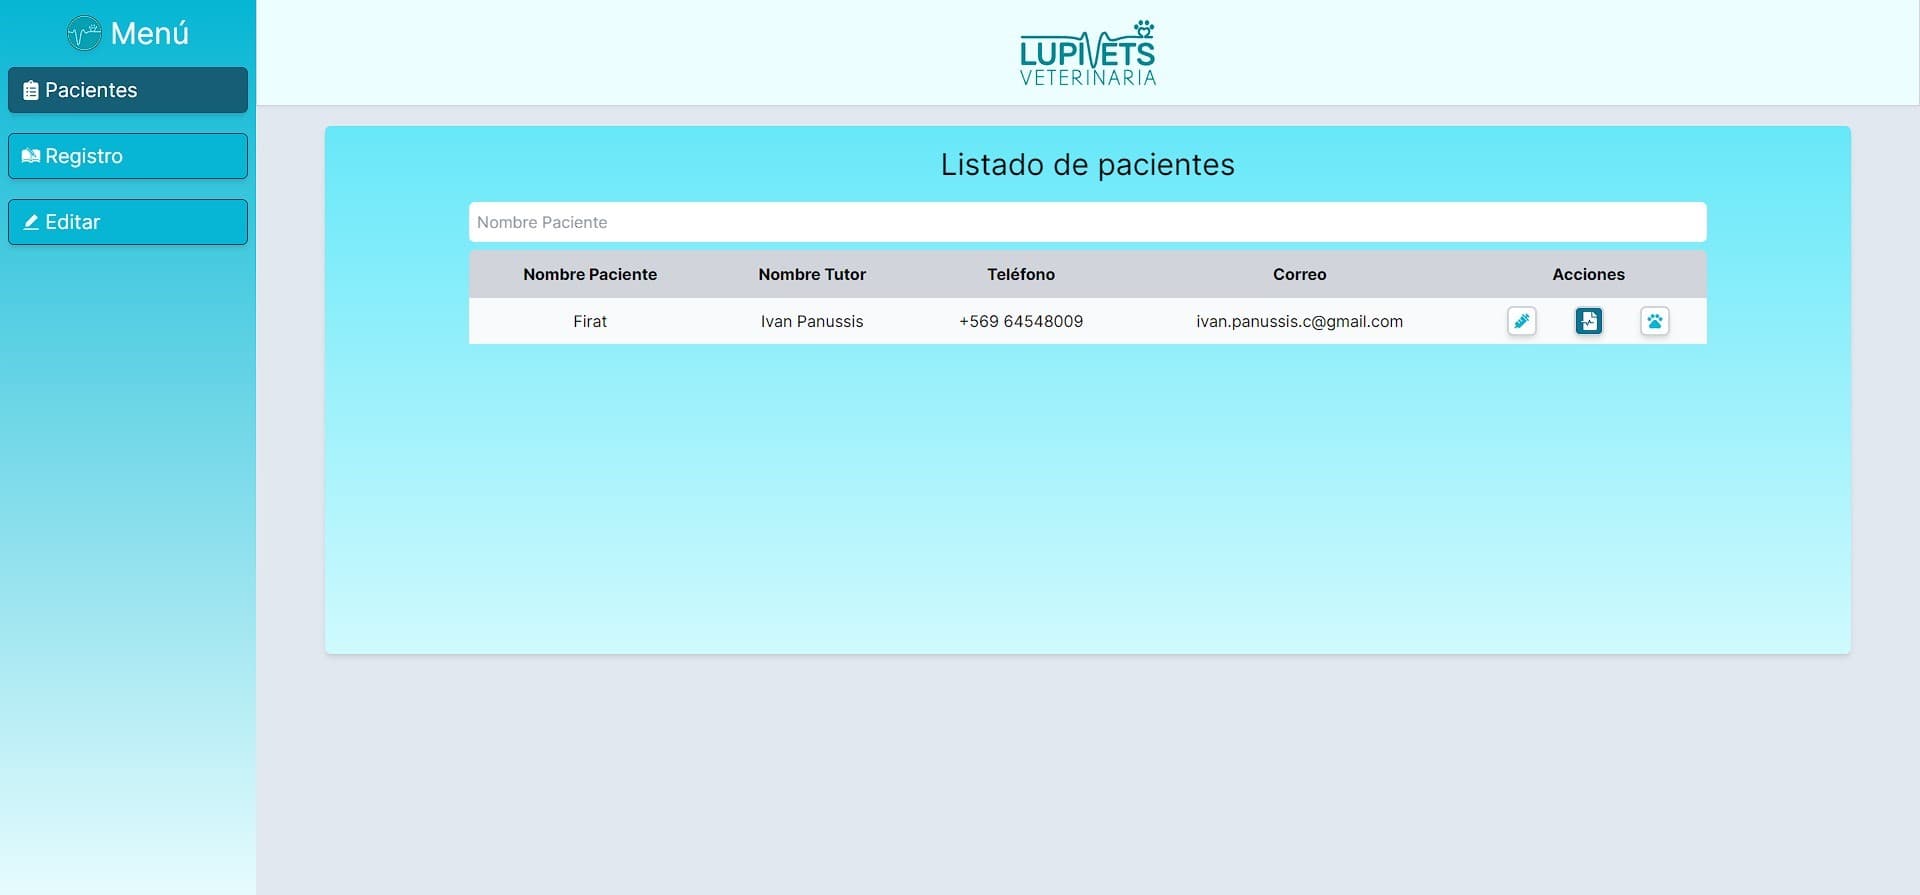Click the email ivan.panussis.c@gmail.com
This screenshot has height=895, width=1920.
[x=1299, y=321]
